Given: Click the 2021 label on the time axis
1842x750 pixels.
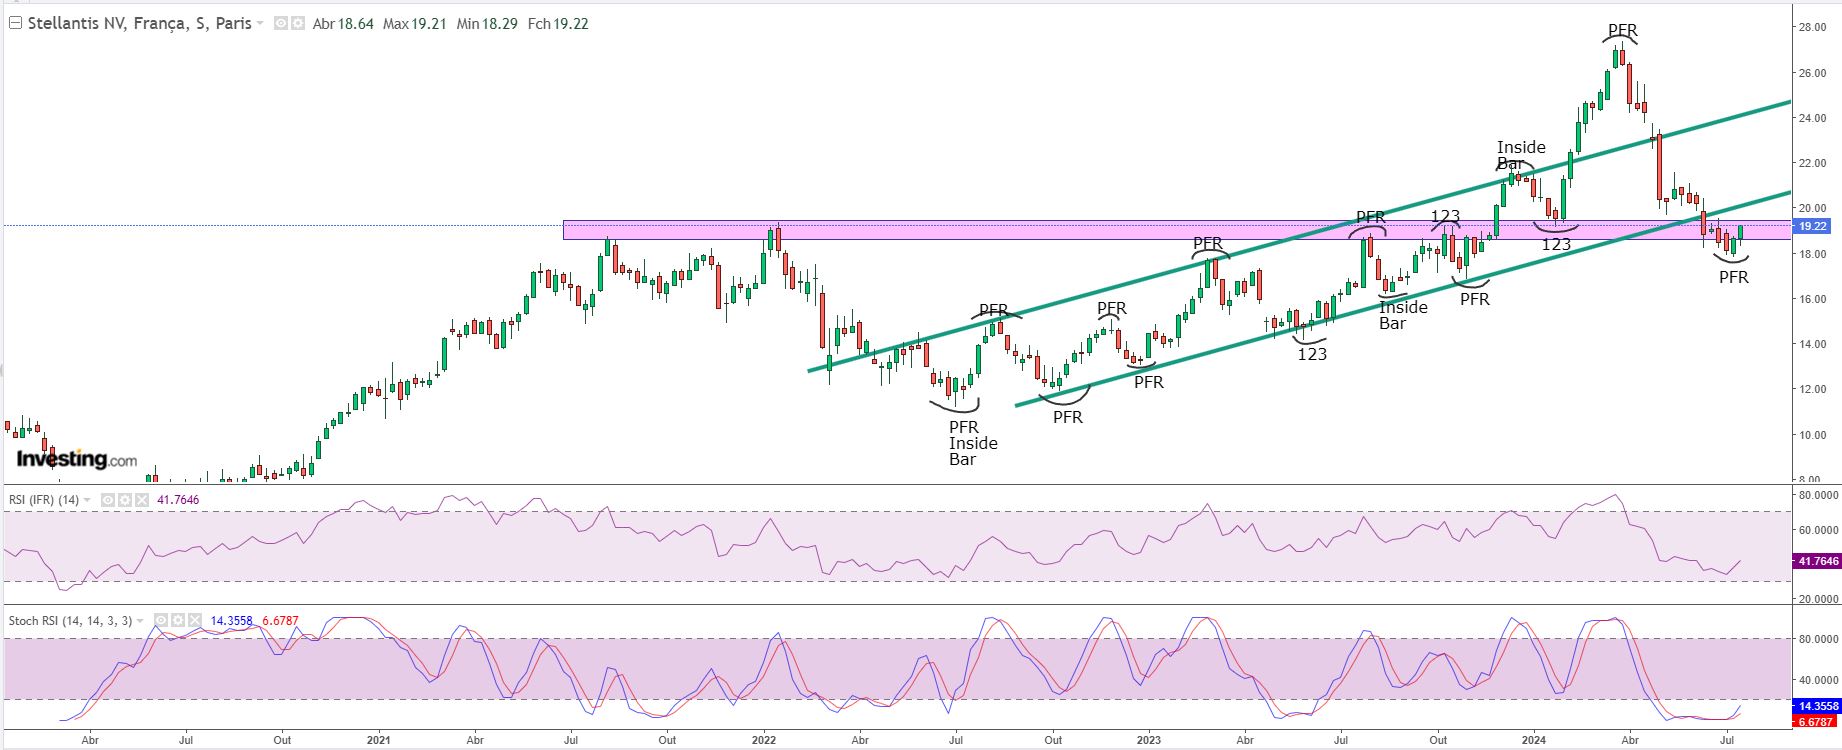Looking at the screenshot, I should tap(378, 740).
